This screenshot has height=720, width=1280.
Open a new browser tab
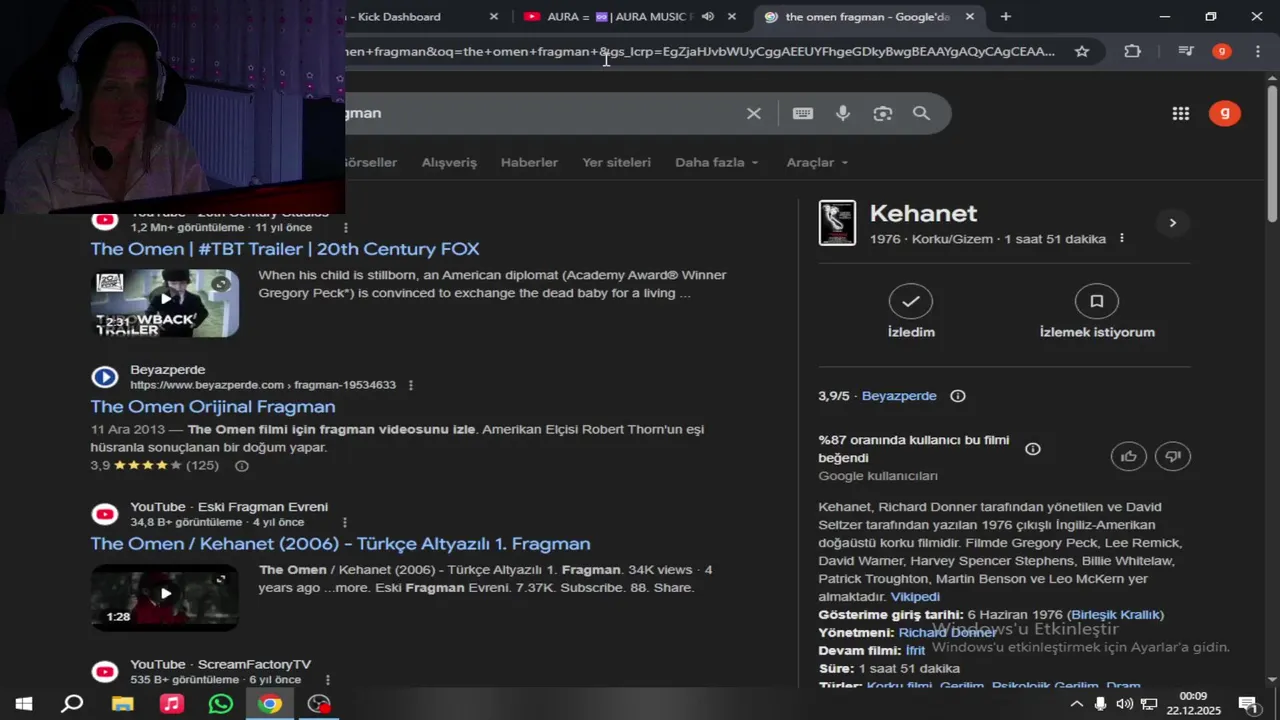click(1006, 17)
